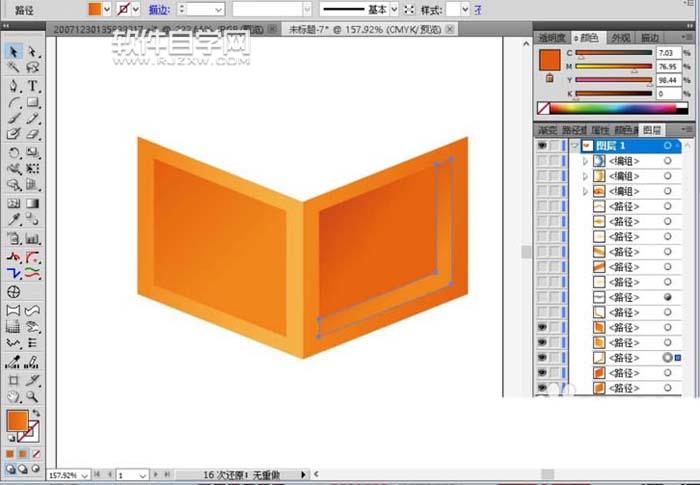
Task: Select the Type tool
Action: pos(33,86)
